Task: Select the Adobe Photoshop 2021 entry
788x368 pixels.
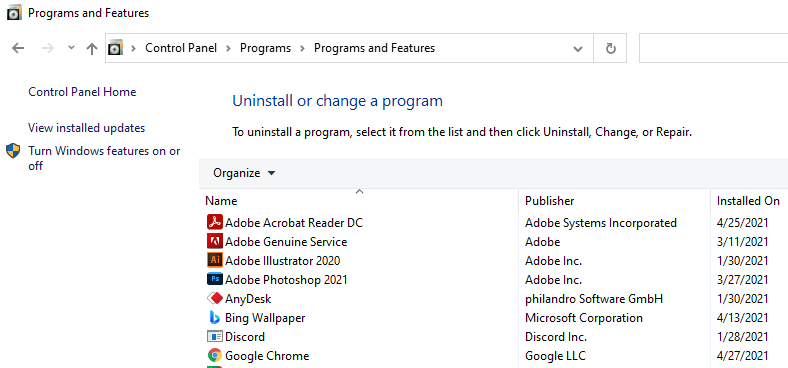Action: tap(286, 280)
